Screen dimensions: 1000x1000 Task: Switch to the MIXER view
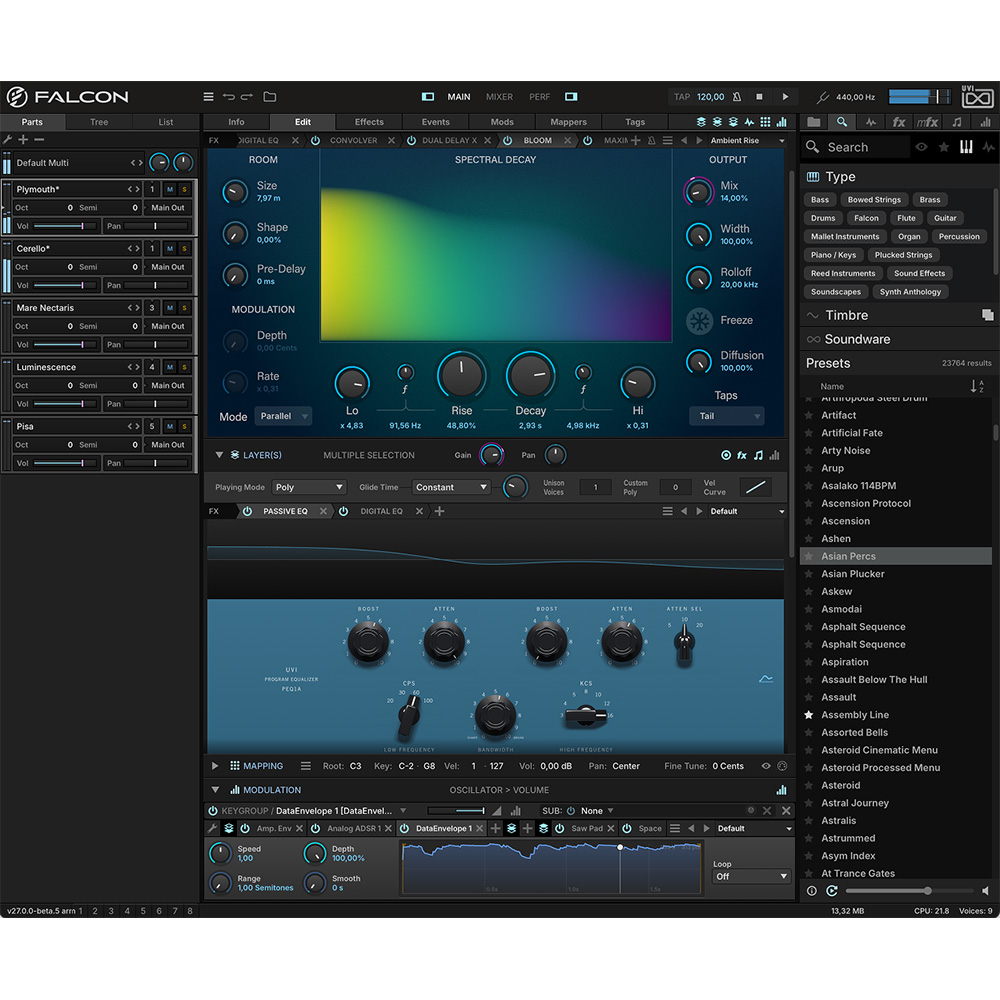499,97
